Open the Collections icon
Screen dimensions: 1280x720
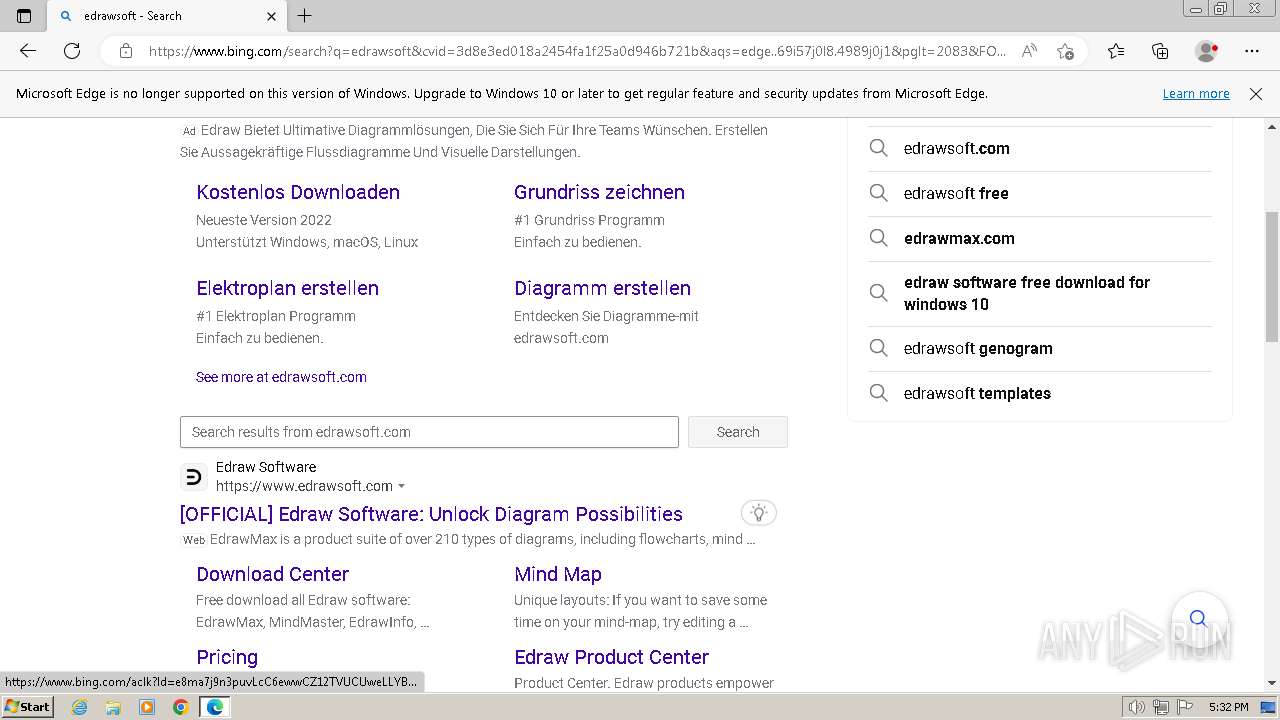[1160, 51]
